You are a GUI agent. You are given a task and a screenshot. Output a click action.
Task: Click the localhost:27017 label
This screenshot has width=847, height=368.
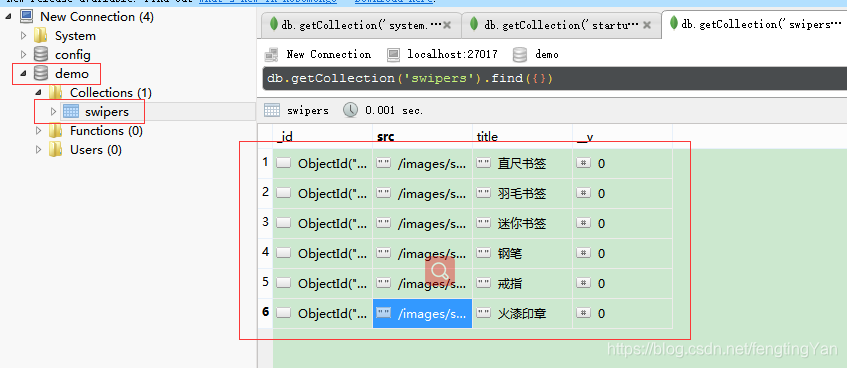tap(452, 55)
